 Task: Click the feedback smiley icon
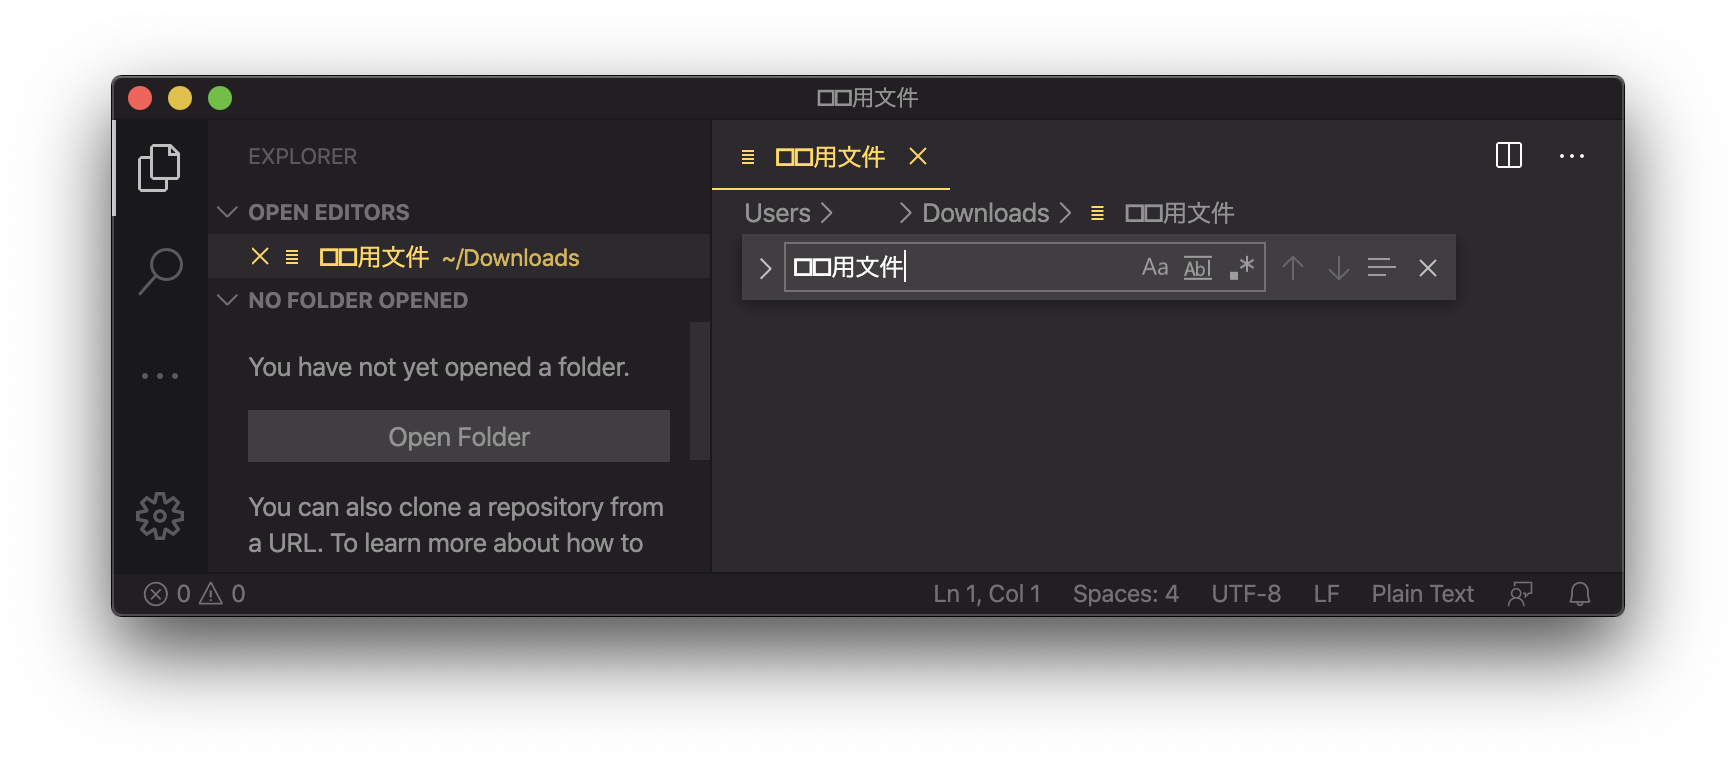1520,593
